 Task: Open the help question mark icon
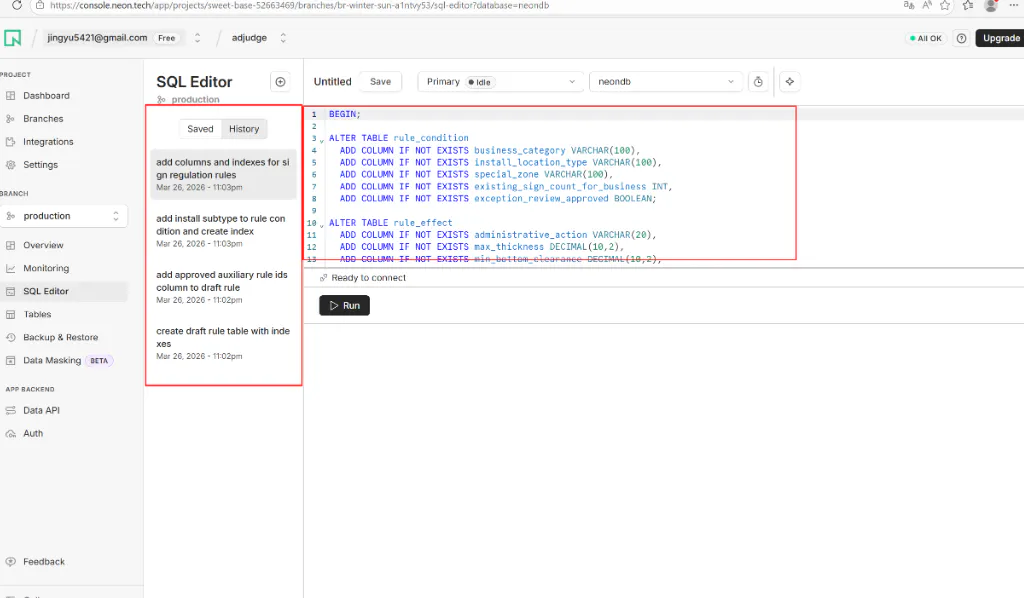click(x=961, y=38)
